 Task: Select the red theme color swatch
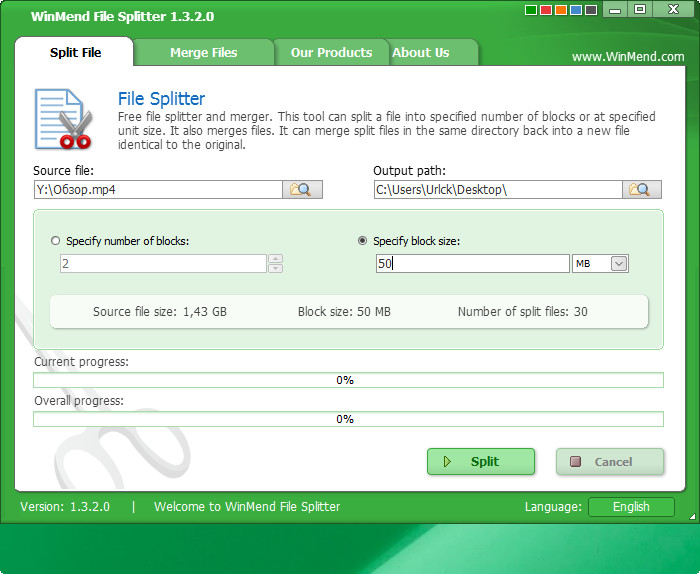coord(546,10)
